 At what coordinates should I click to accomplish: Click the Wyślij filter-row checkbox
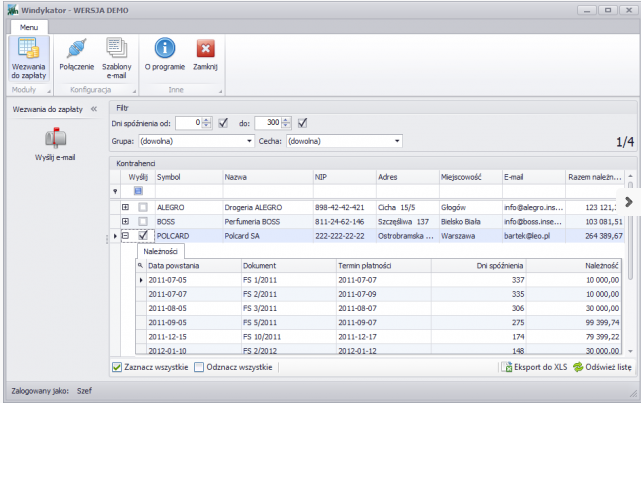(x=138, y=191)
